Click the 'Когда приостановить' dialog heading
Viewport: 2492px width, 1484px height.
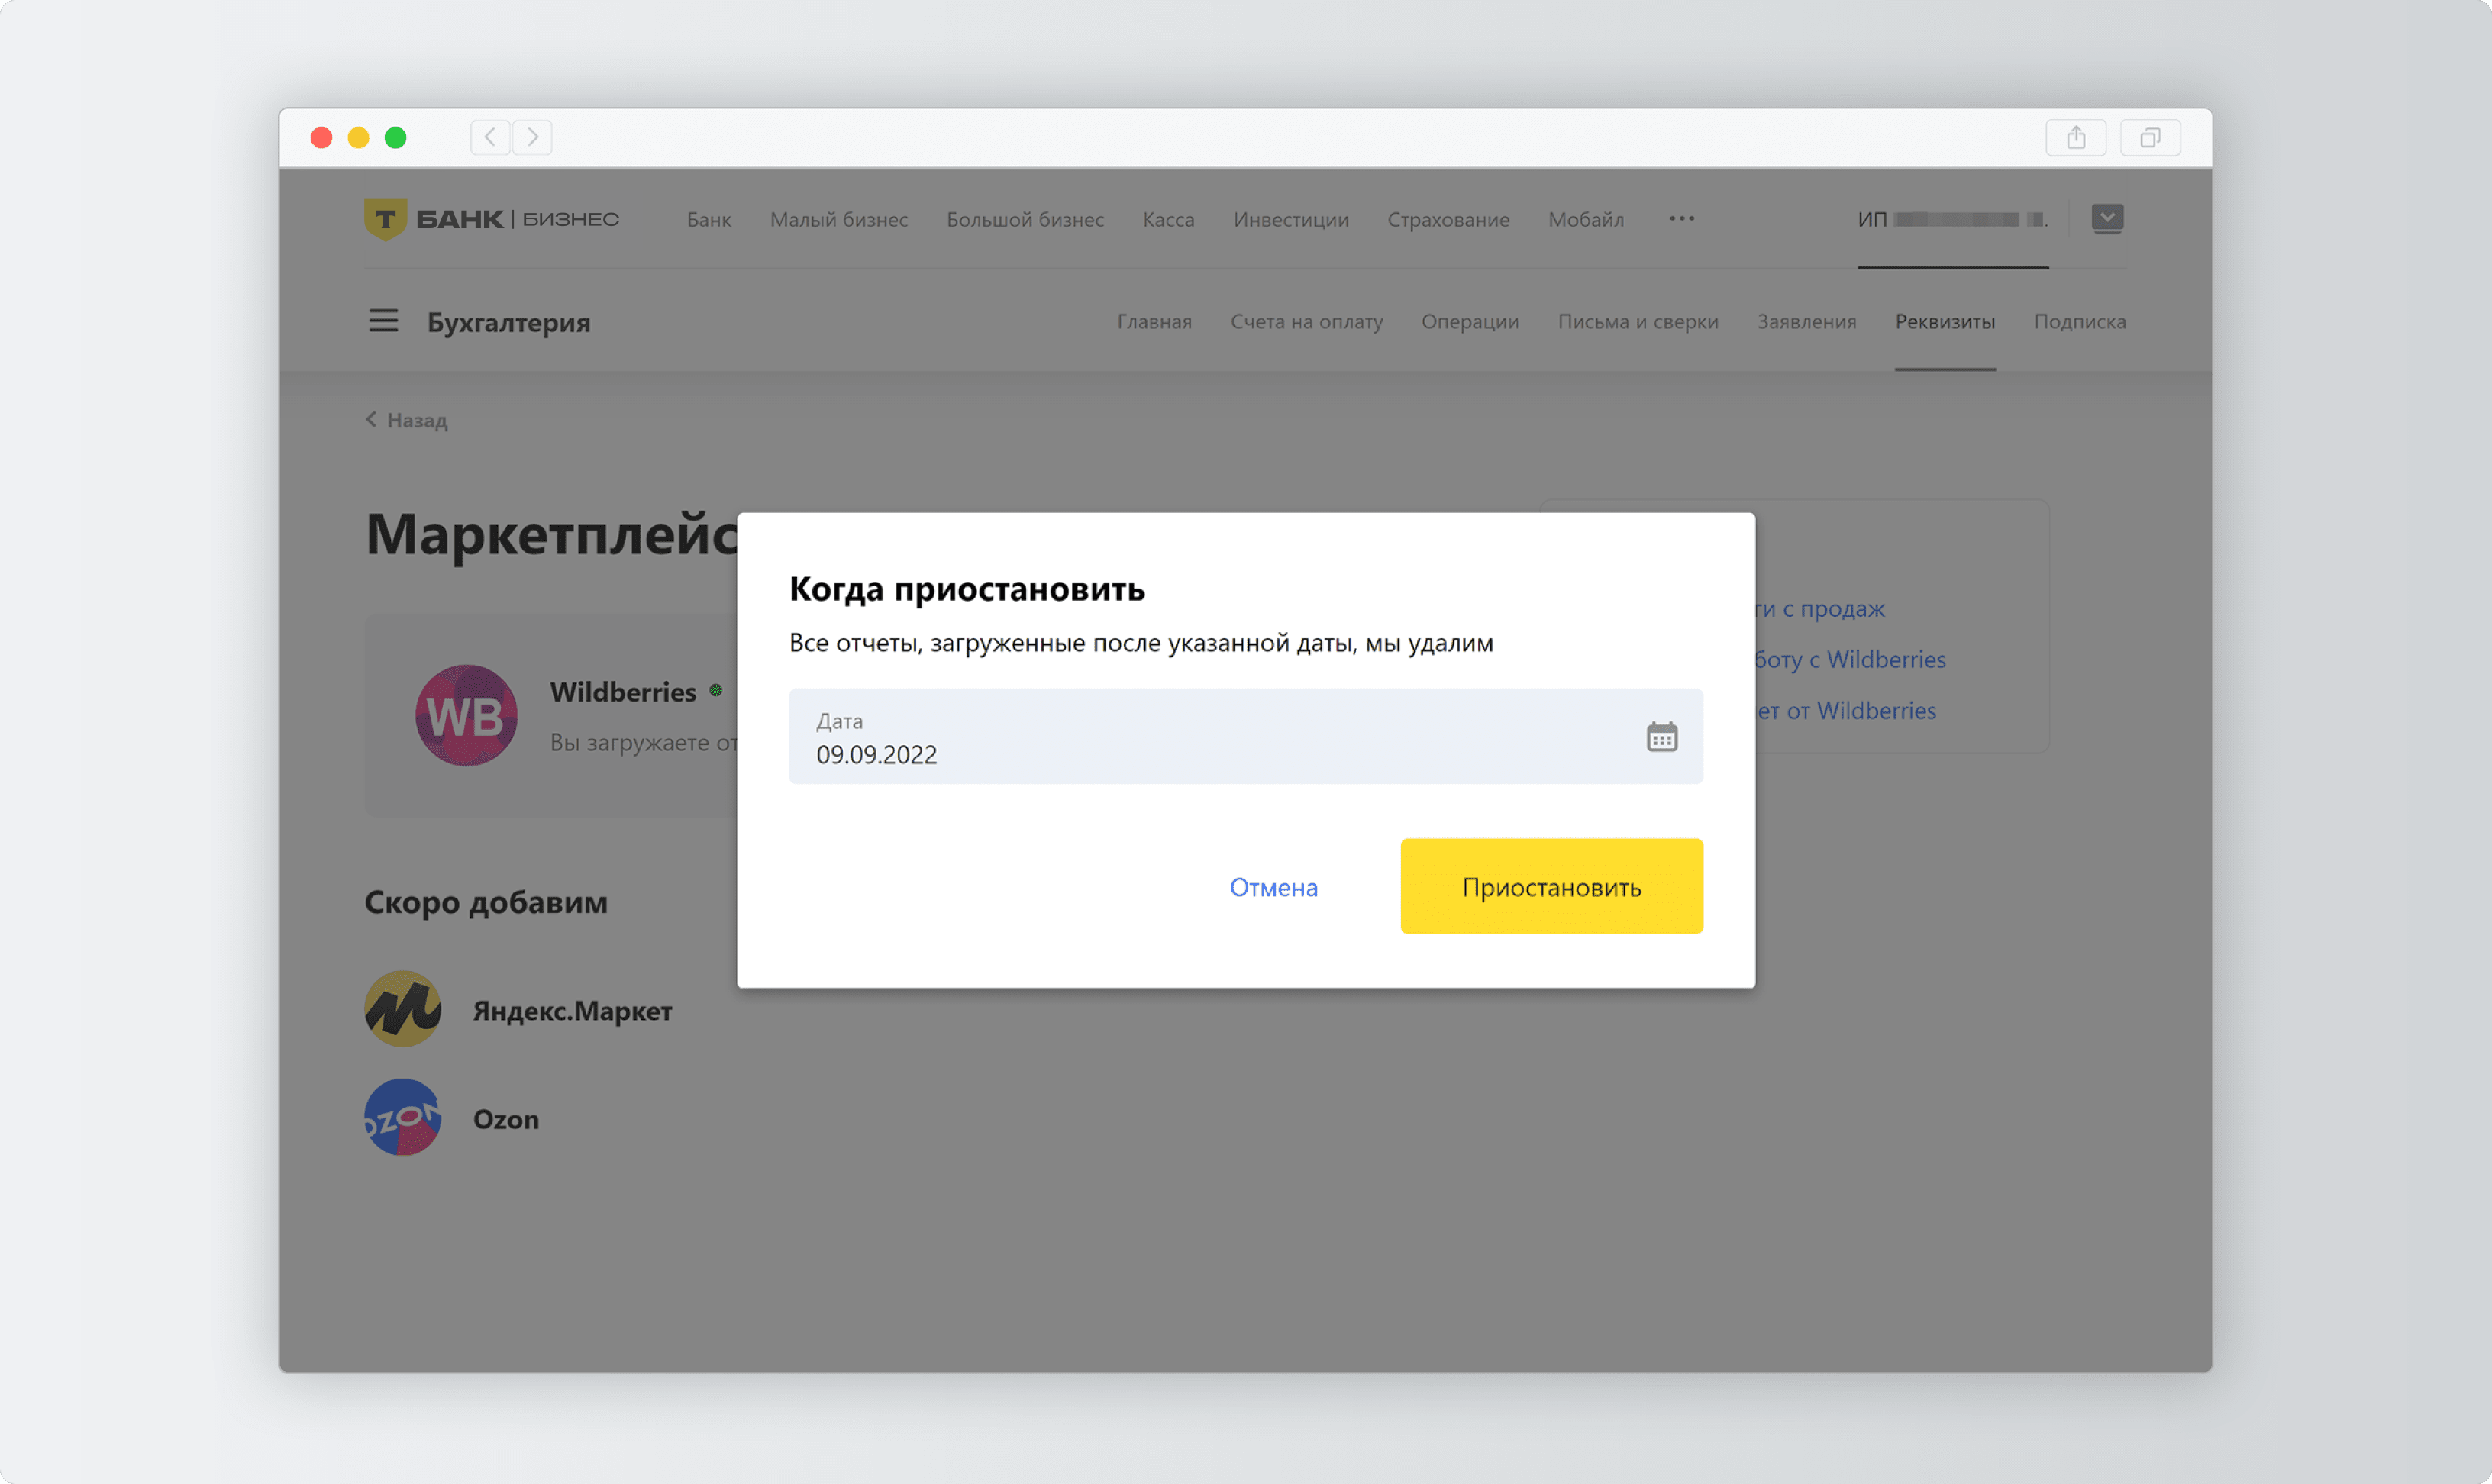pos(966,589)
